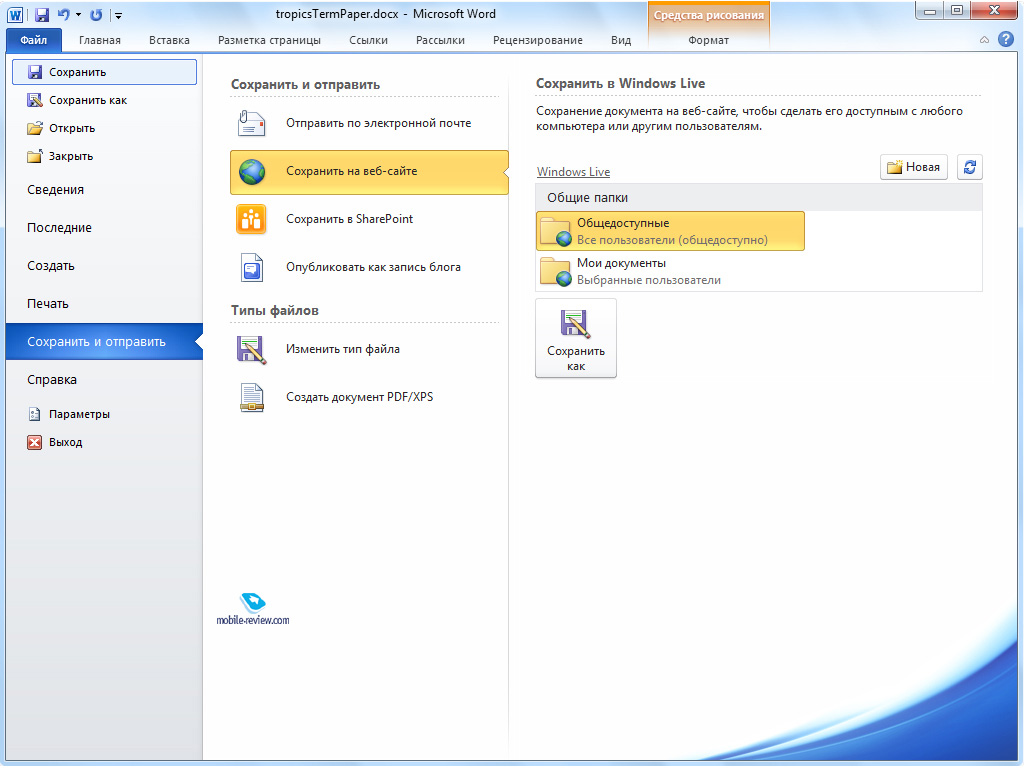Click Сохранить in the File menu
This screenshot has height=768, width=1024.
coord(104,72)
